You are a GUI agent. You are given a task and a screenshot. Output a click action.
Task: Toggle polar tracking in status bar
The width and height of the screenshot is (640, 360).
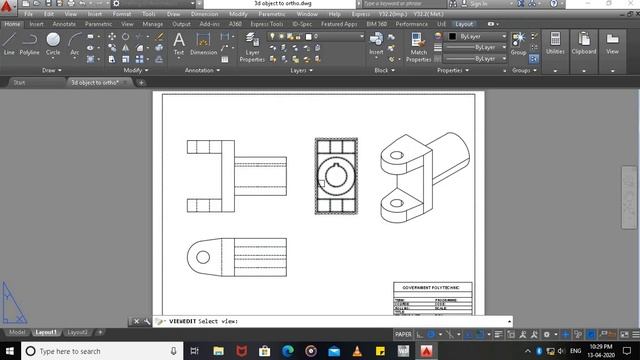coord(431,335)
